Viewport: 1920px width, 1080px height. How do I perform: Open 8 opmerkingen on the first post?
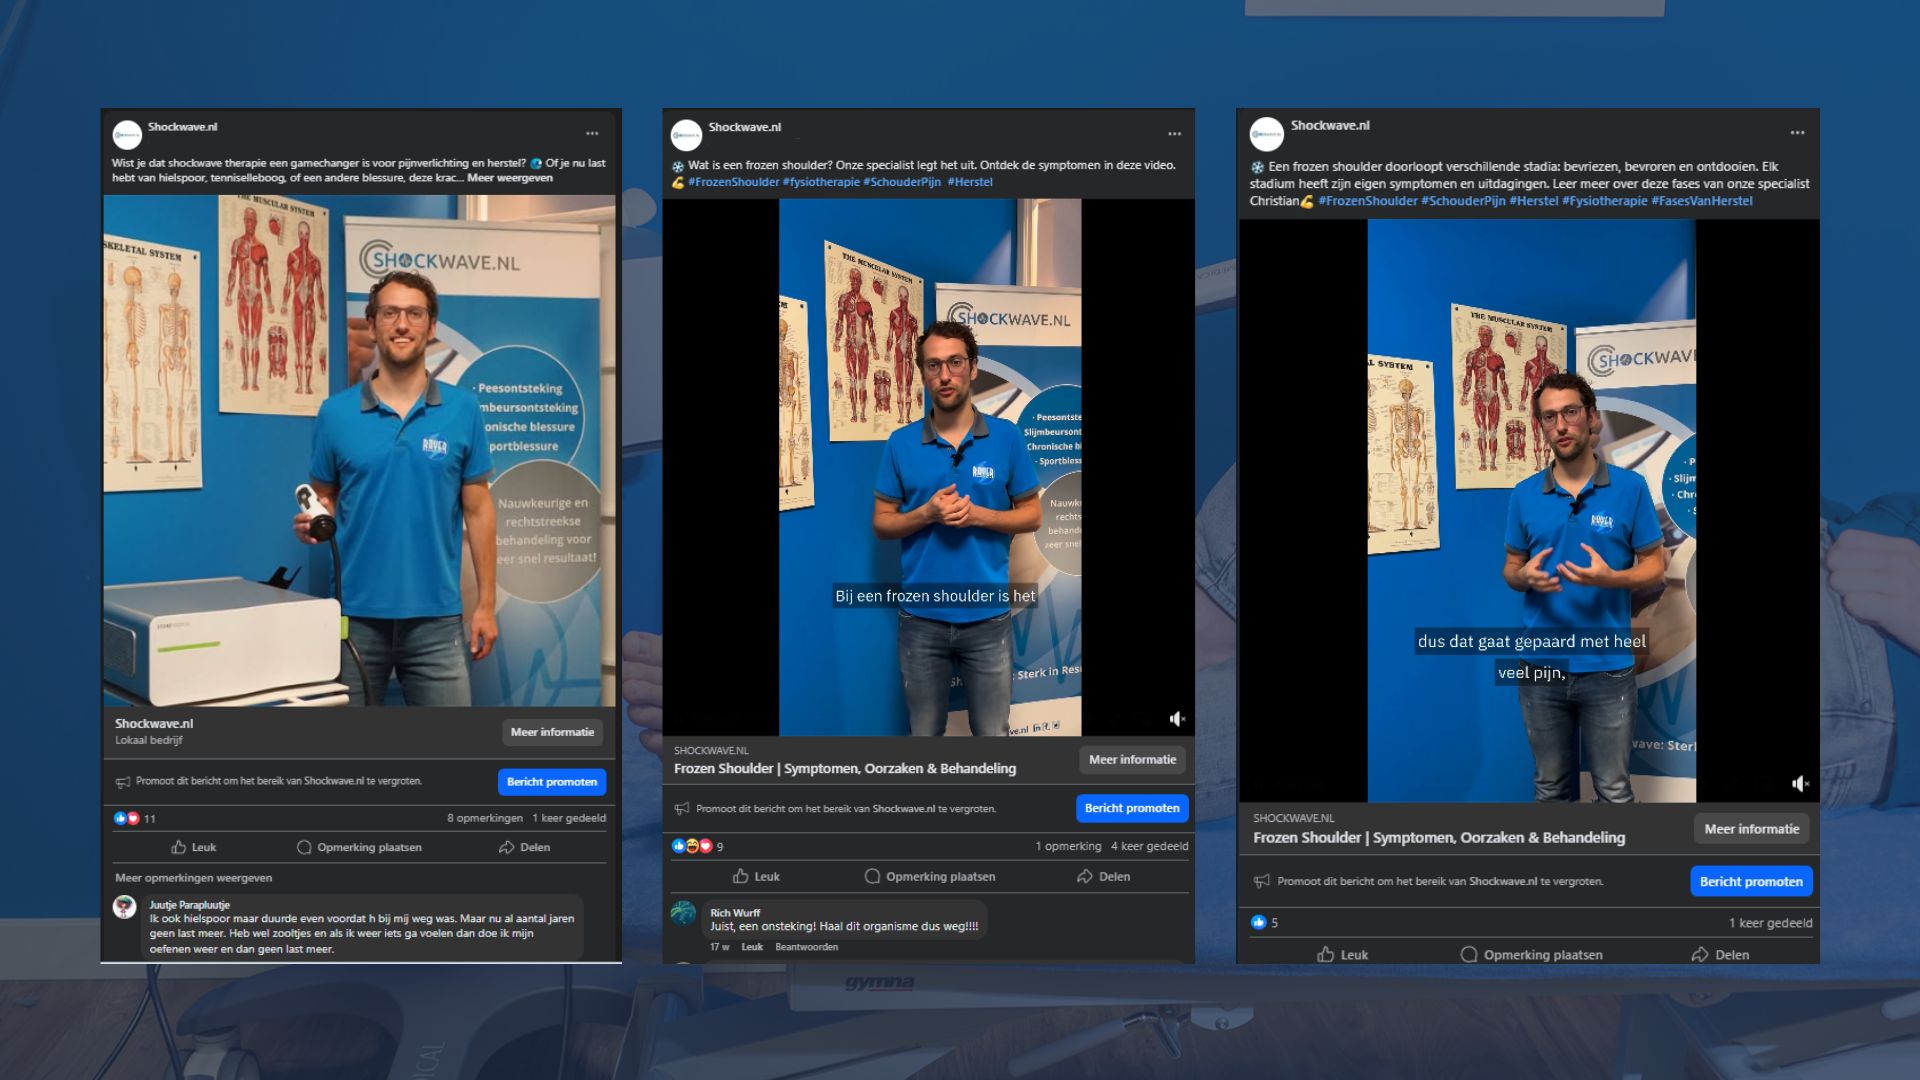[x=485, y=818]
